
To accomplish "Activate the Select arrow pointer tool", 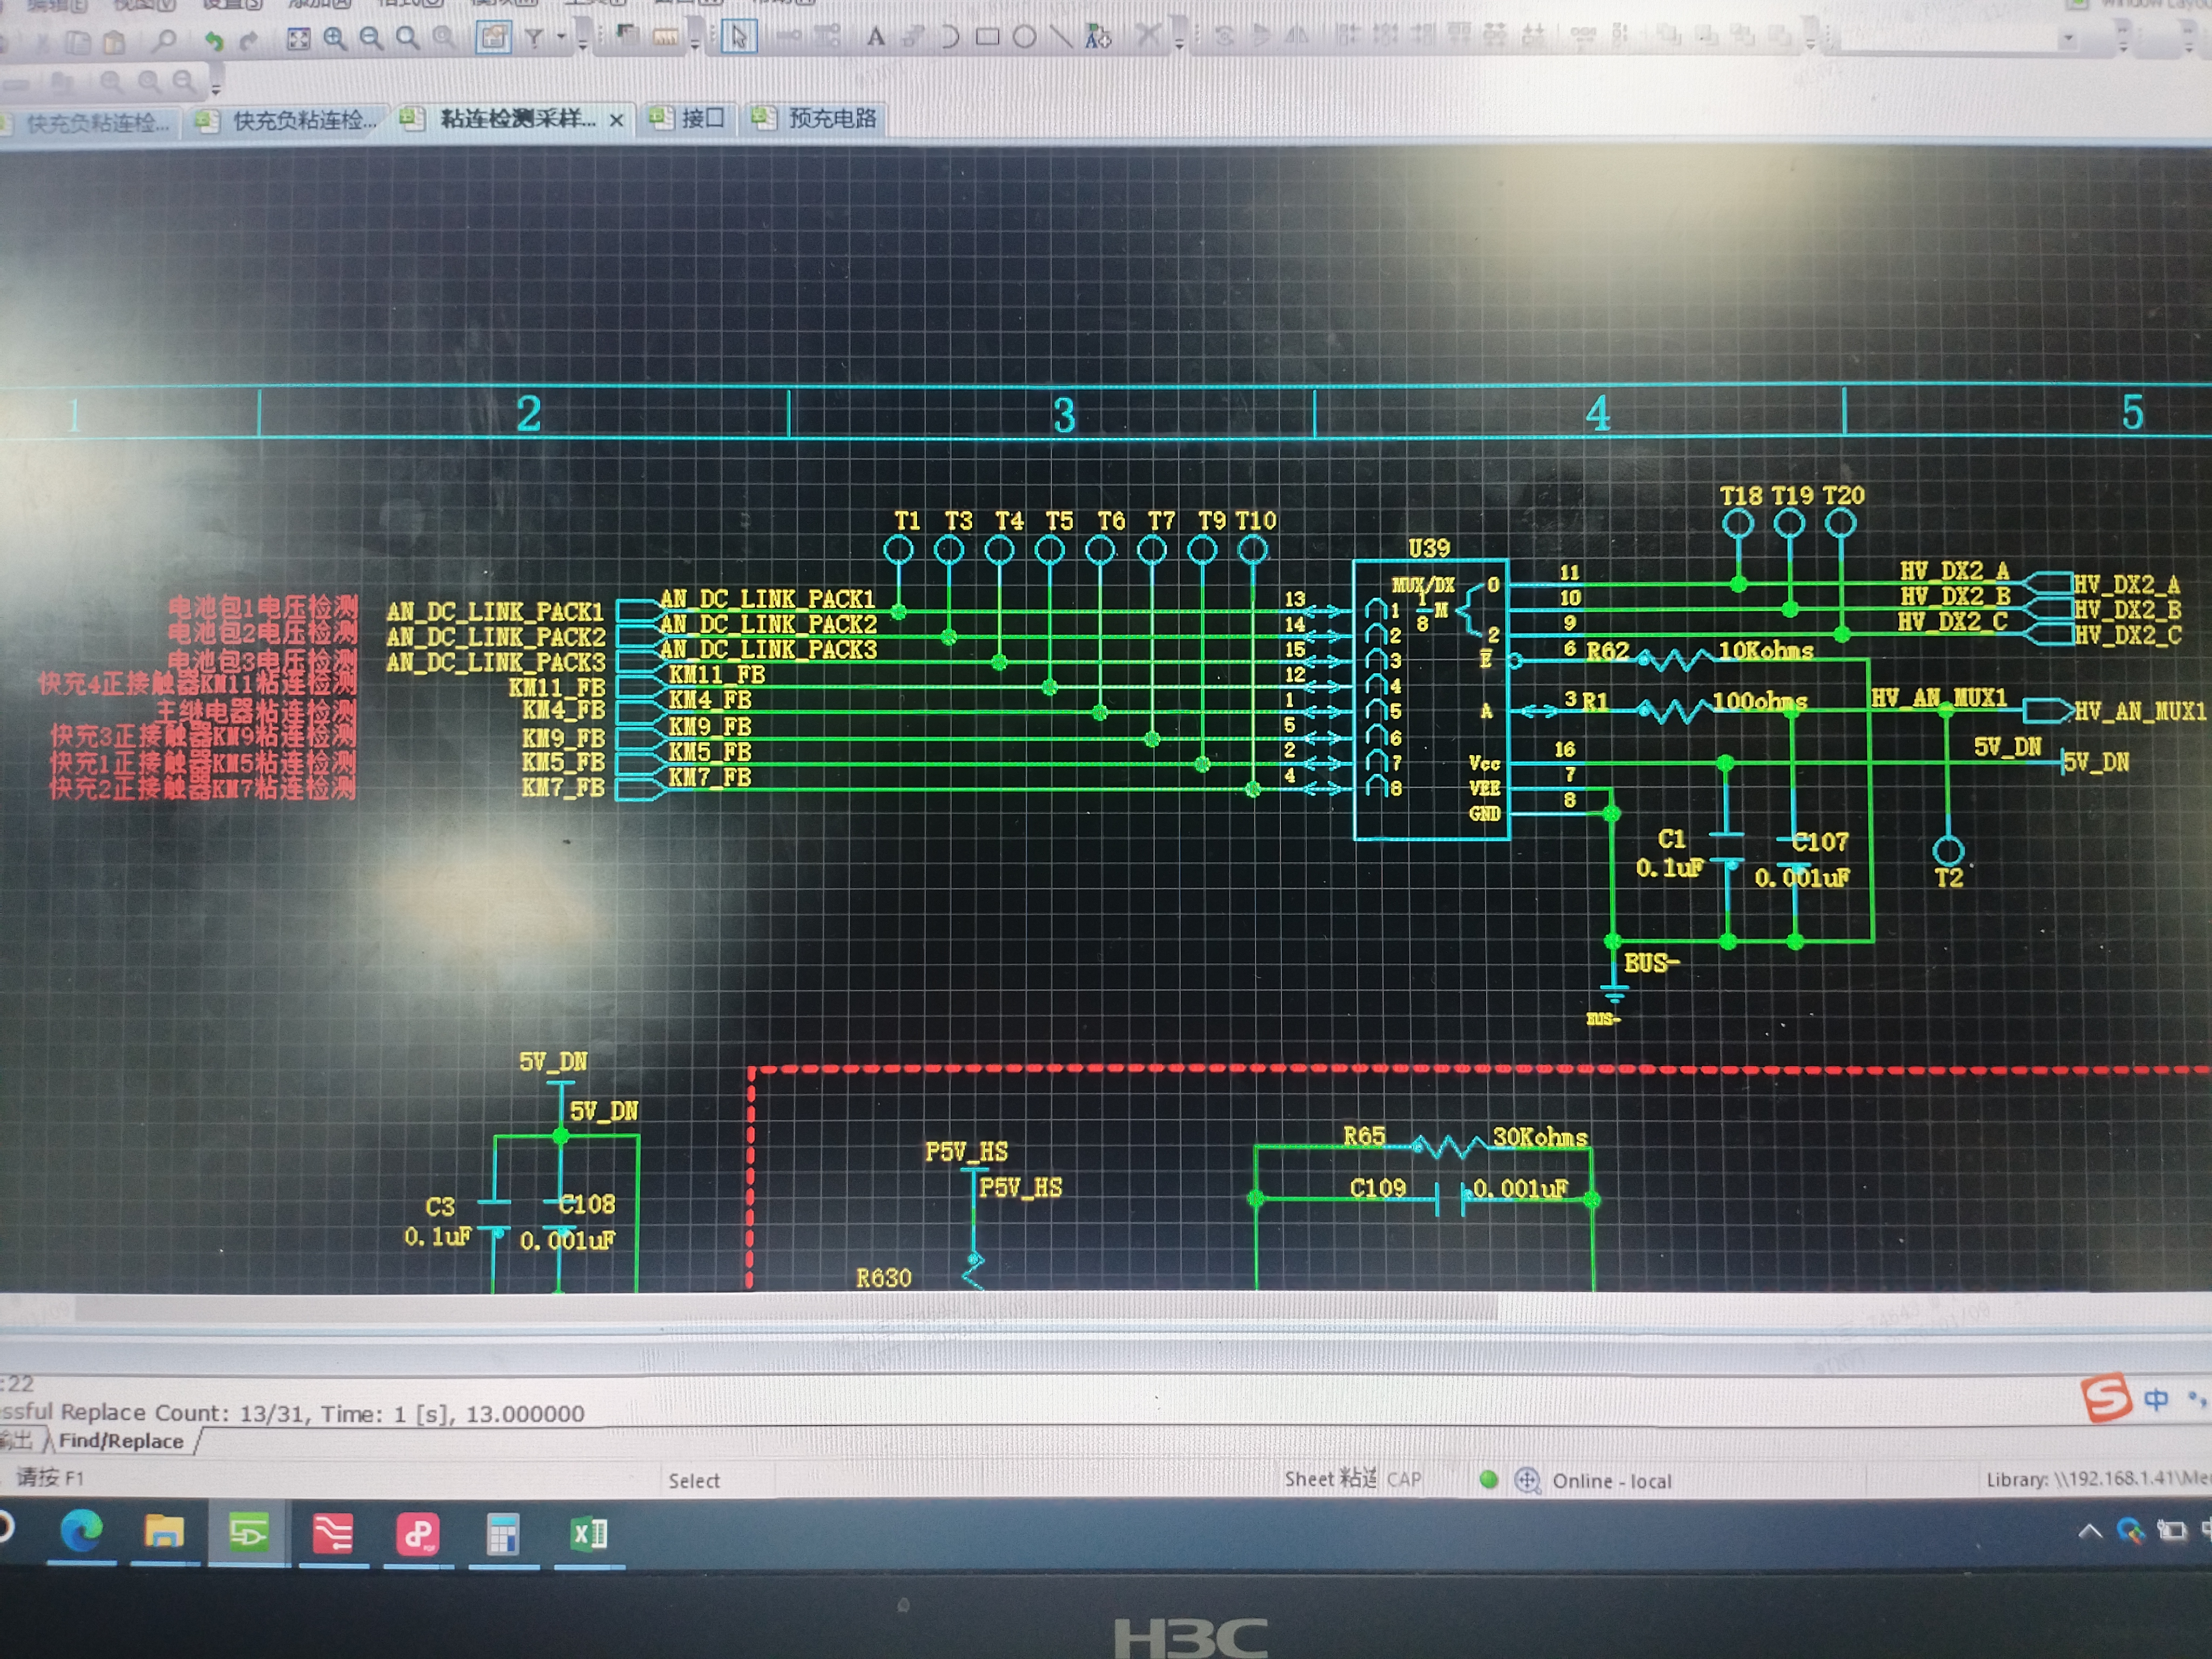I will point(739,37).
